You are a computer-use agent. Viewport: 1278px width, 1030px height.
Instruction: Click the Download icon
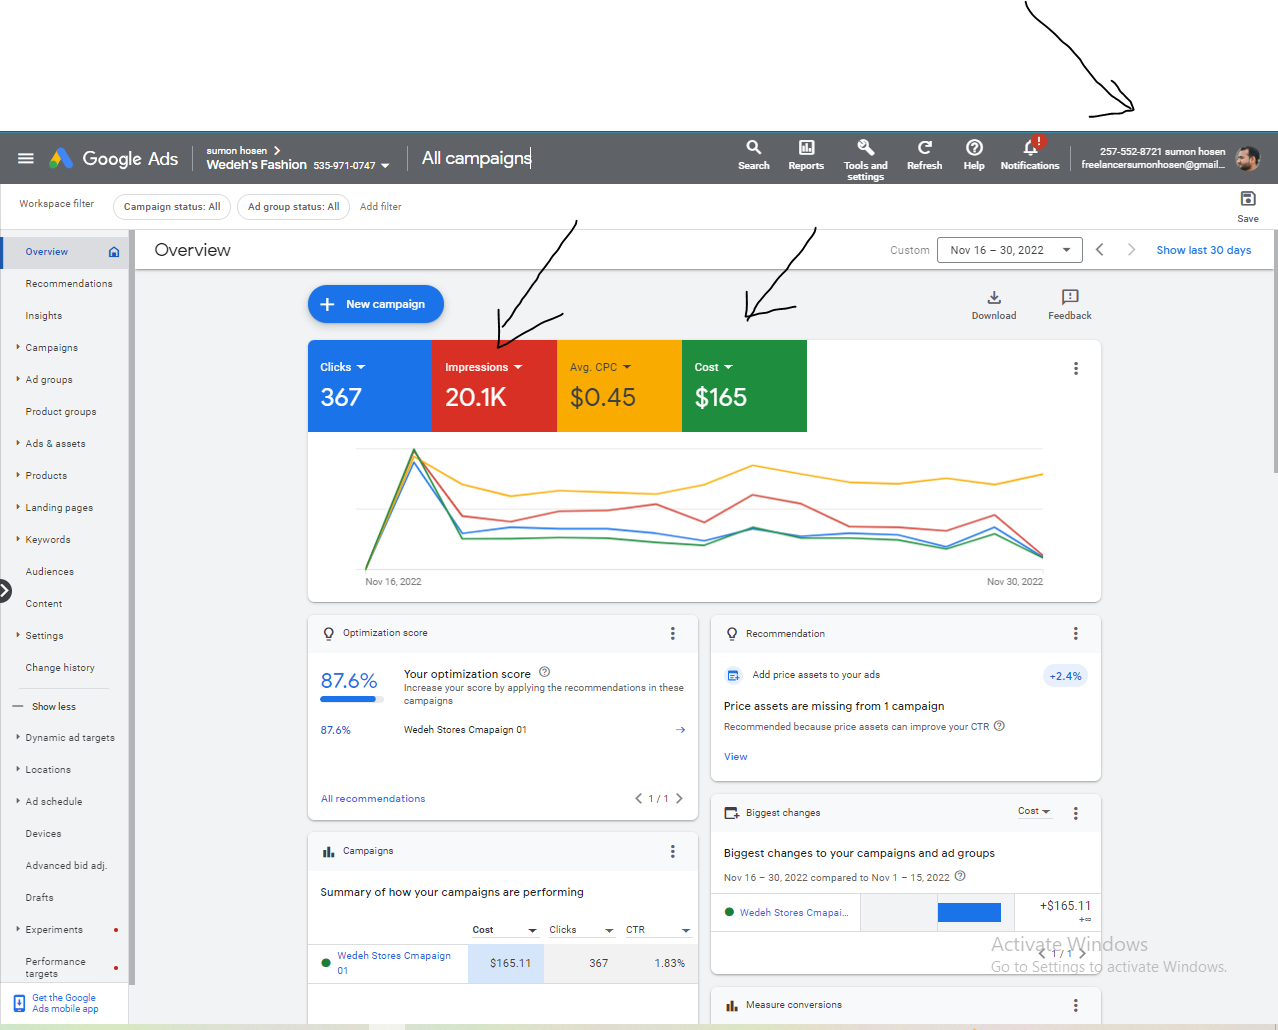(994, 298)
